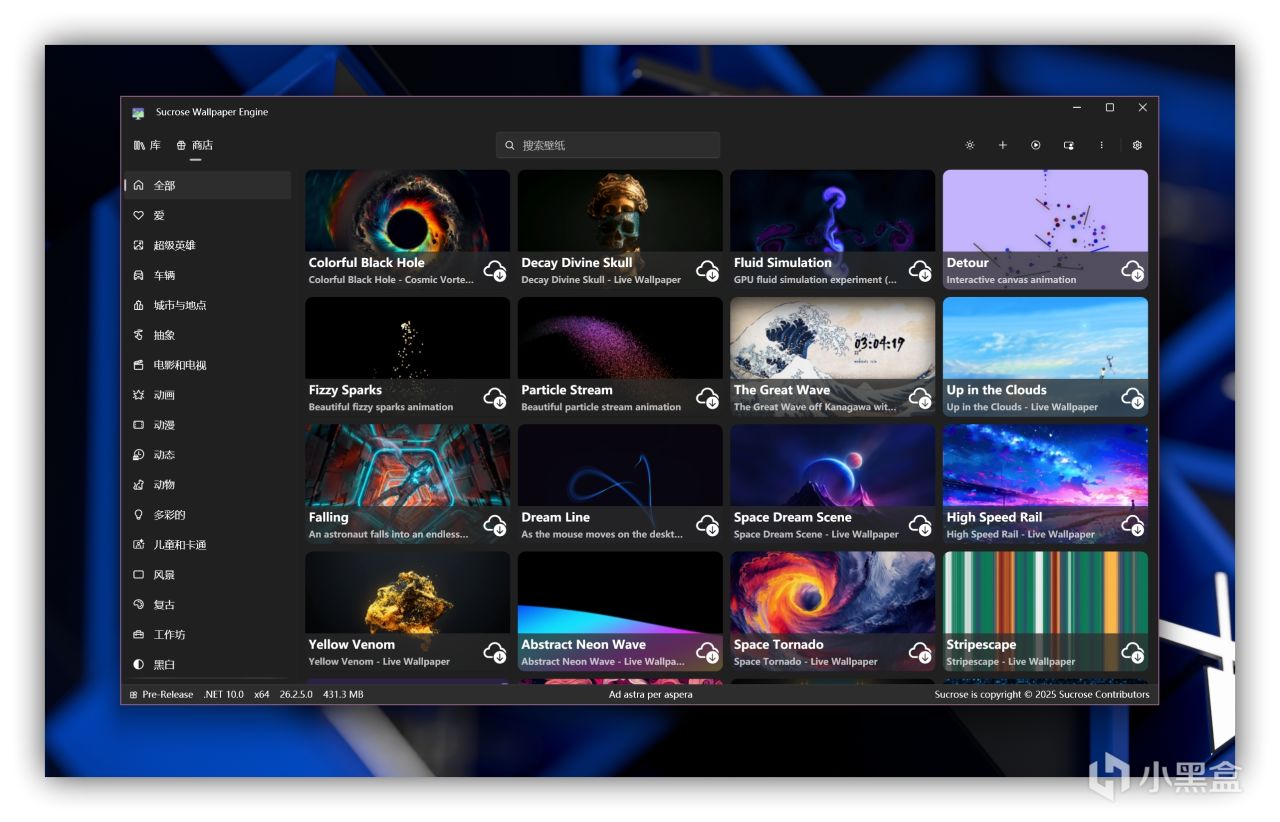
Task: Download Up in the Clouds wallpaper
Action: (1133, 398)
